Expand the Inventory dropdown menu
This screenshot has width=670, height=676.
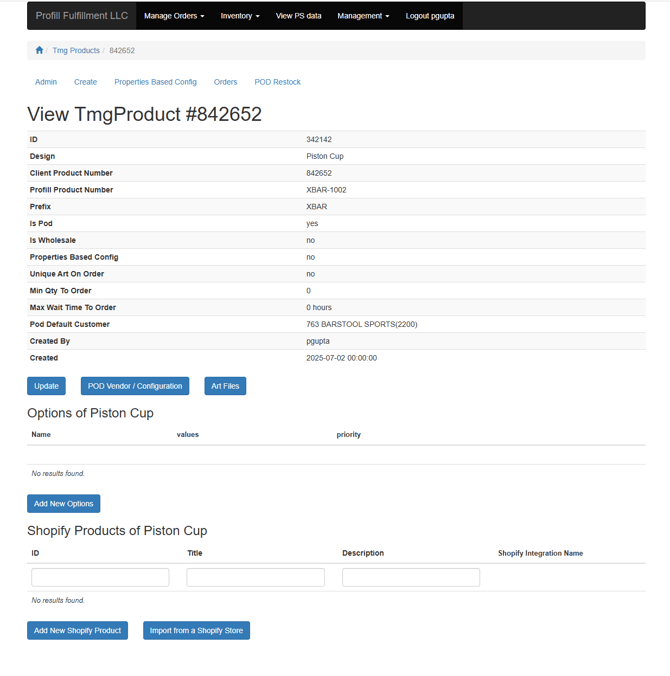pyautogui.click(x=240, y=16)
